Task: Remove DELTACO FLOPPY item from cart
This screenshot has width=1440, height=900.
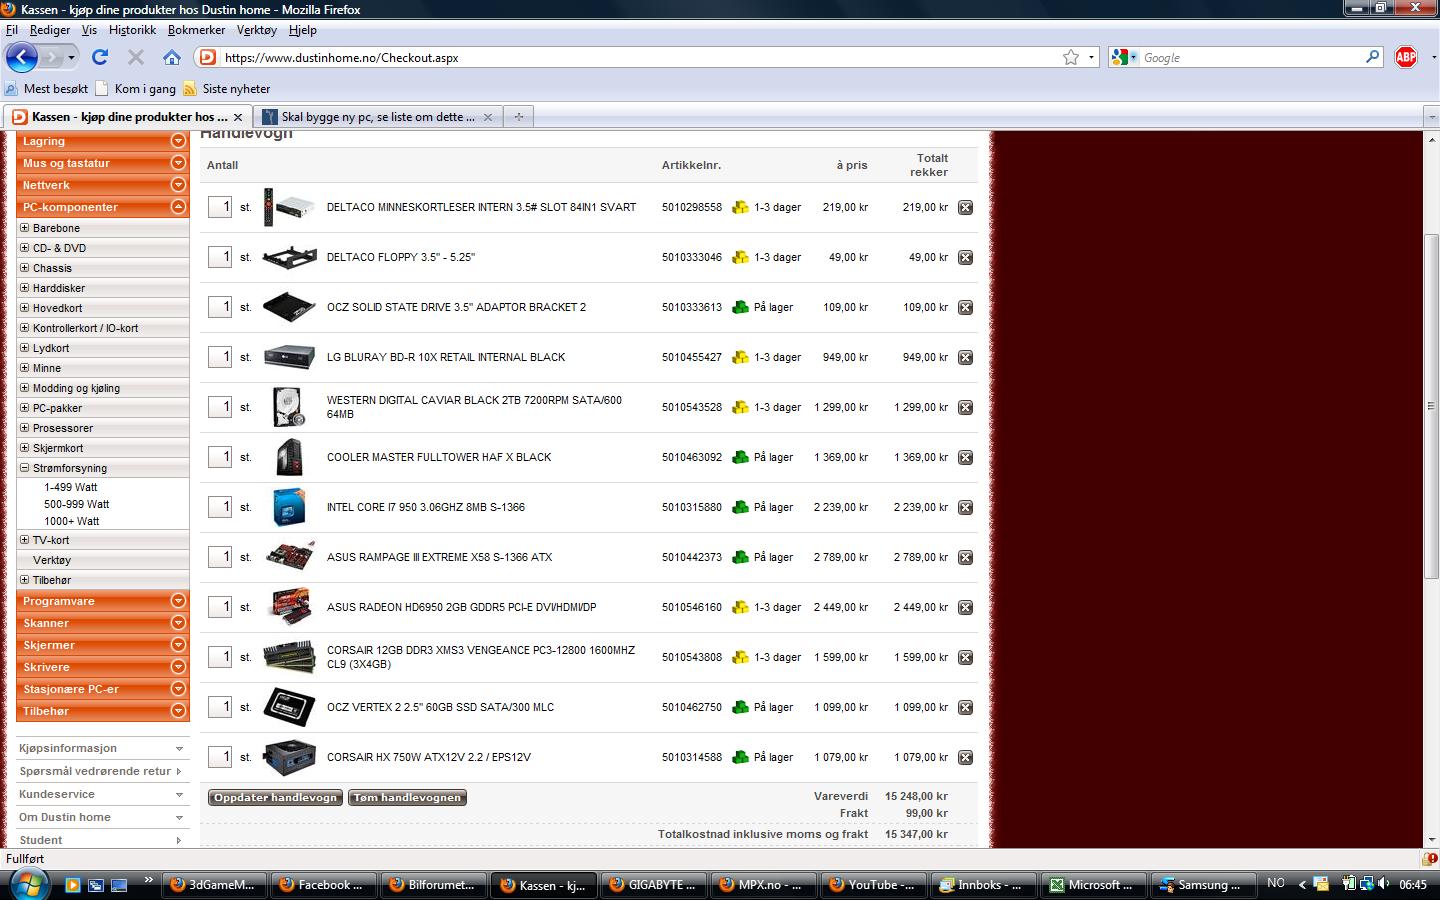Action: pyautogui.click(x=965, y=258)
